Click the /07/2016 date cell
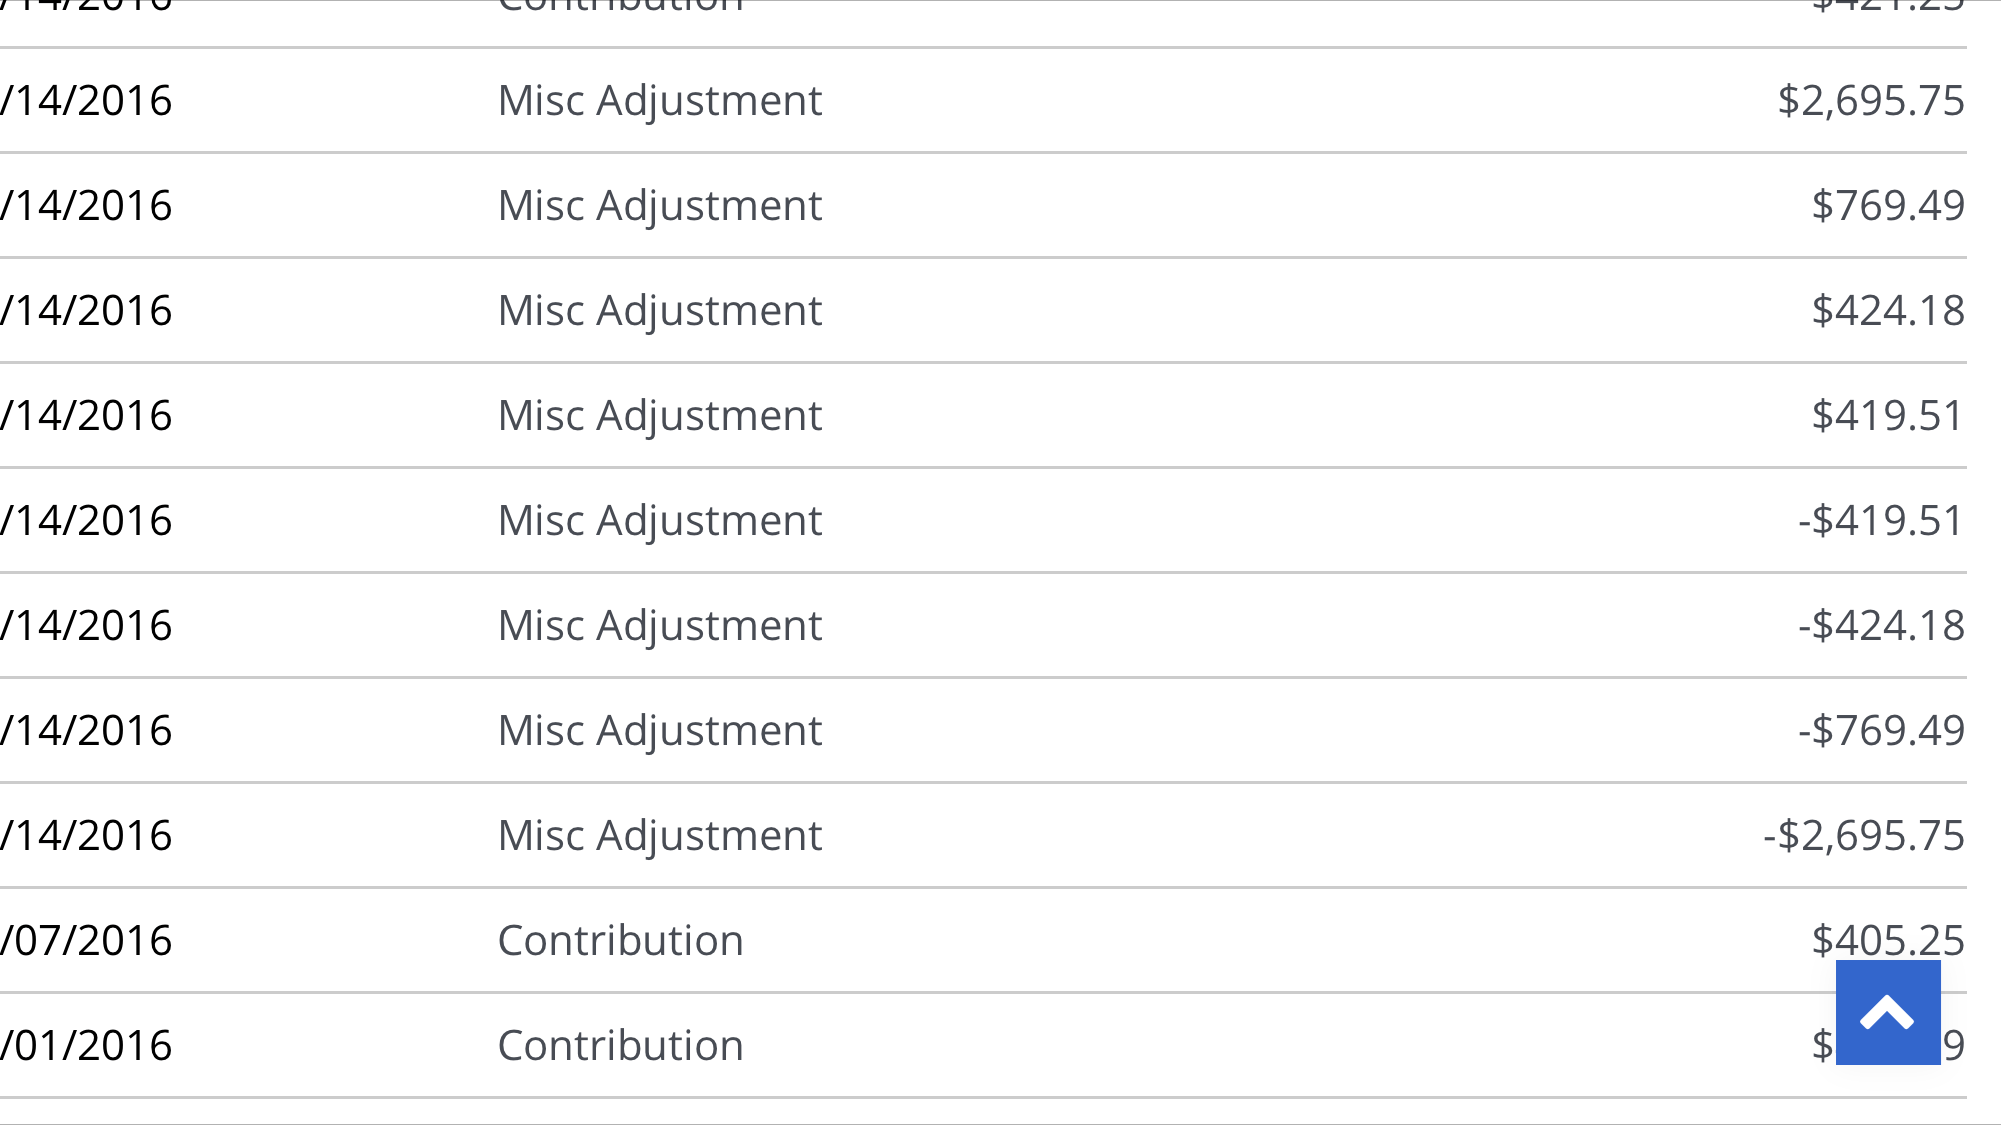 pos(86,940)
